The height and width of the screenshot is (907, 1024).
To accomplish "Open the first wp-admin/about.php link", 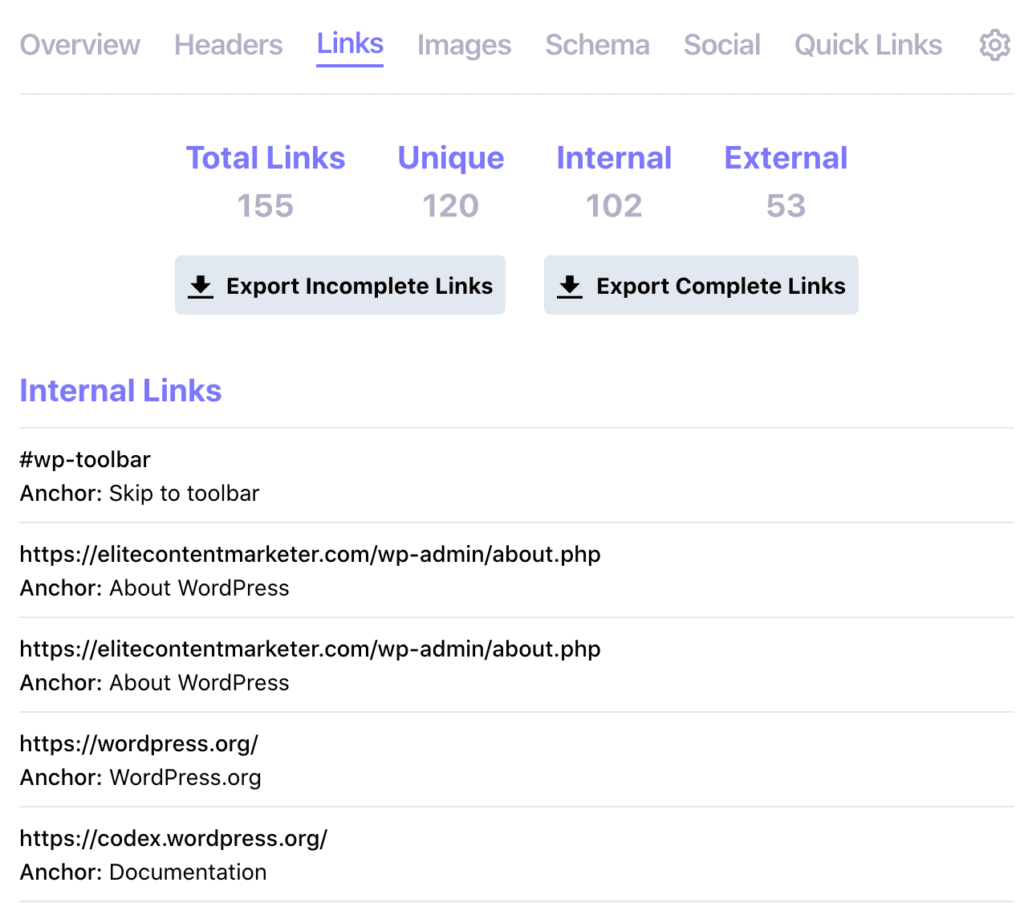I will [x=310, y=554].
